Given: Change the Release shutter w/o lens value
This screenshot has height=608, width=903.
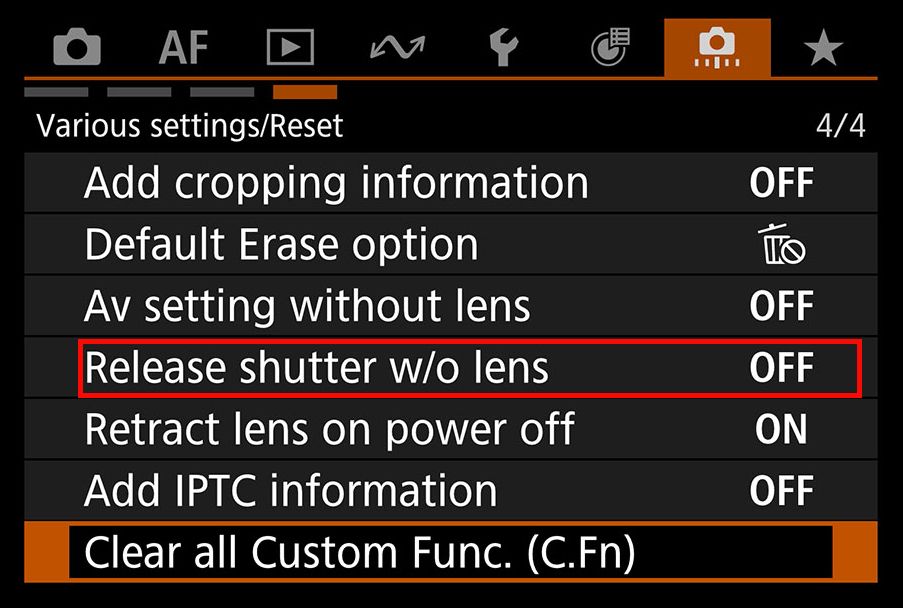Looking at the screenshot, I should (x=781, y=368).
